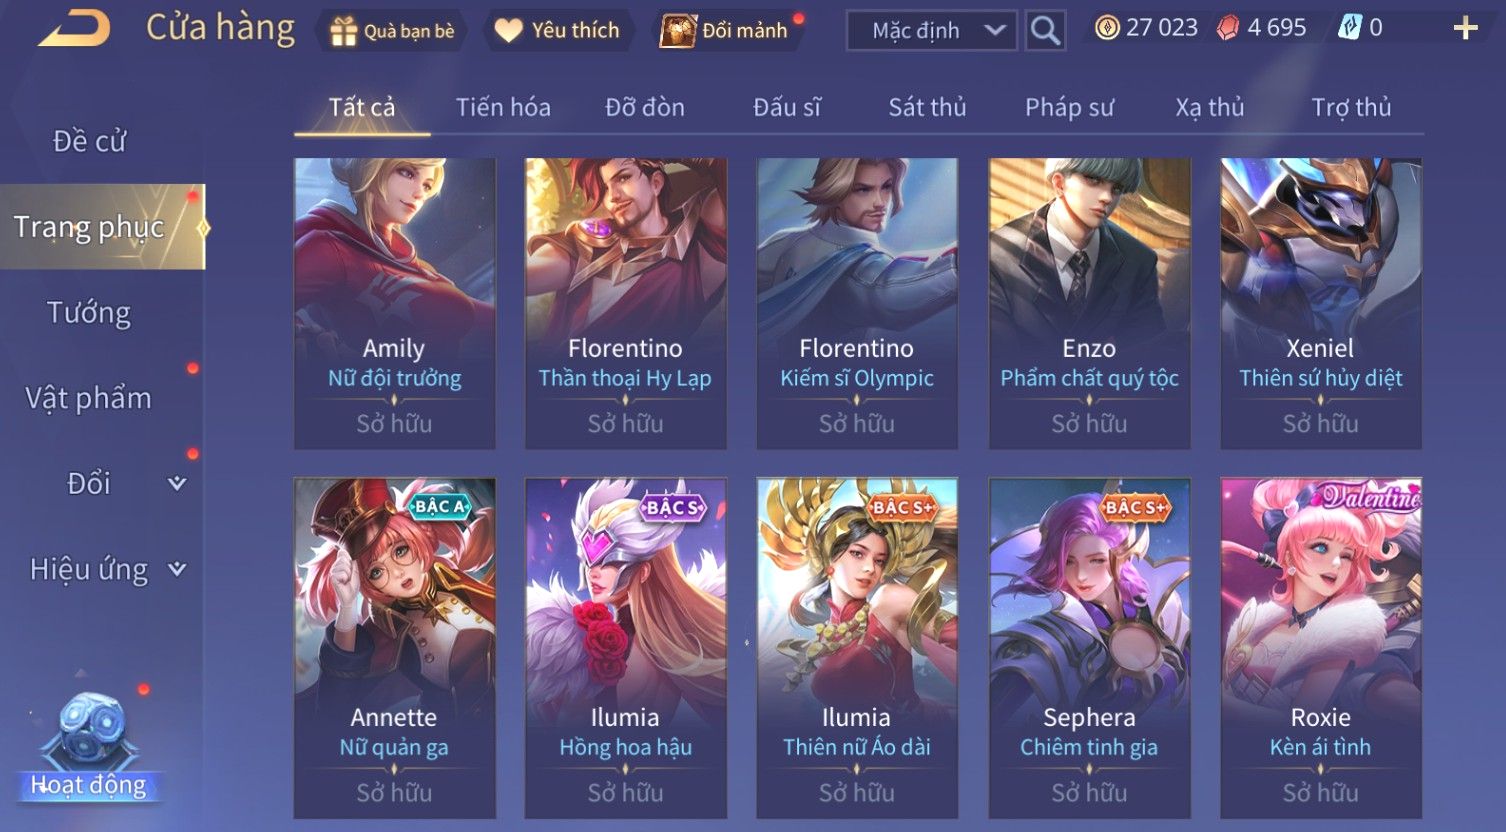Open the Enzo Phẩm chất quý tộc skin card
The height and width of the screenshot is (832, 1506).
(1089, 304)
